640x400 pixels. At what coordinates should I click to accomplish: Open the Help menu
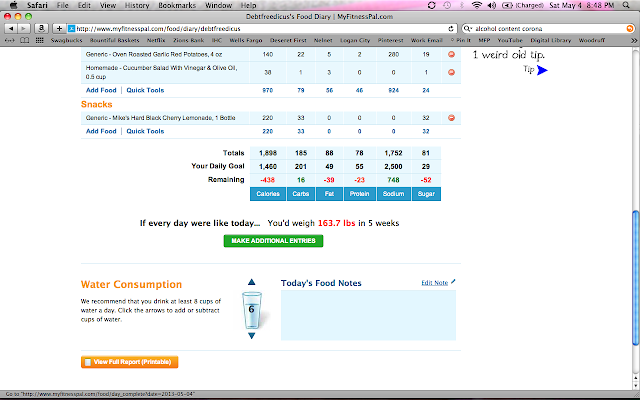(248, 5)
